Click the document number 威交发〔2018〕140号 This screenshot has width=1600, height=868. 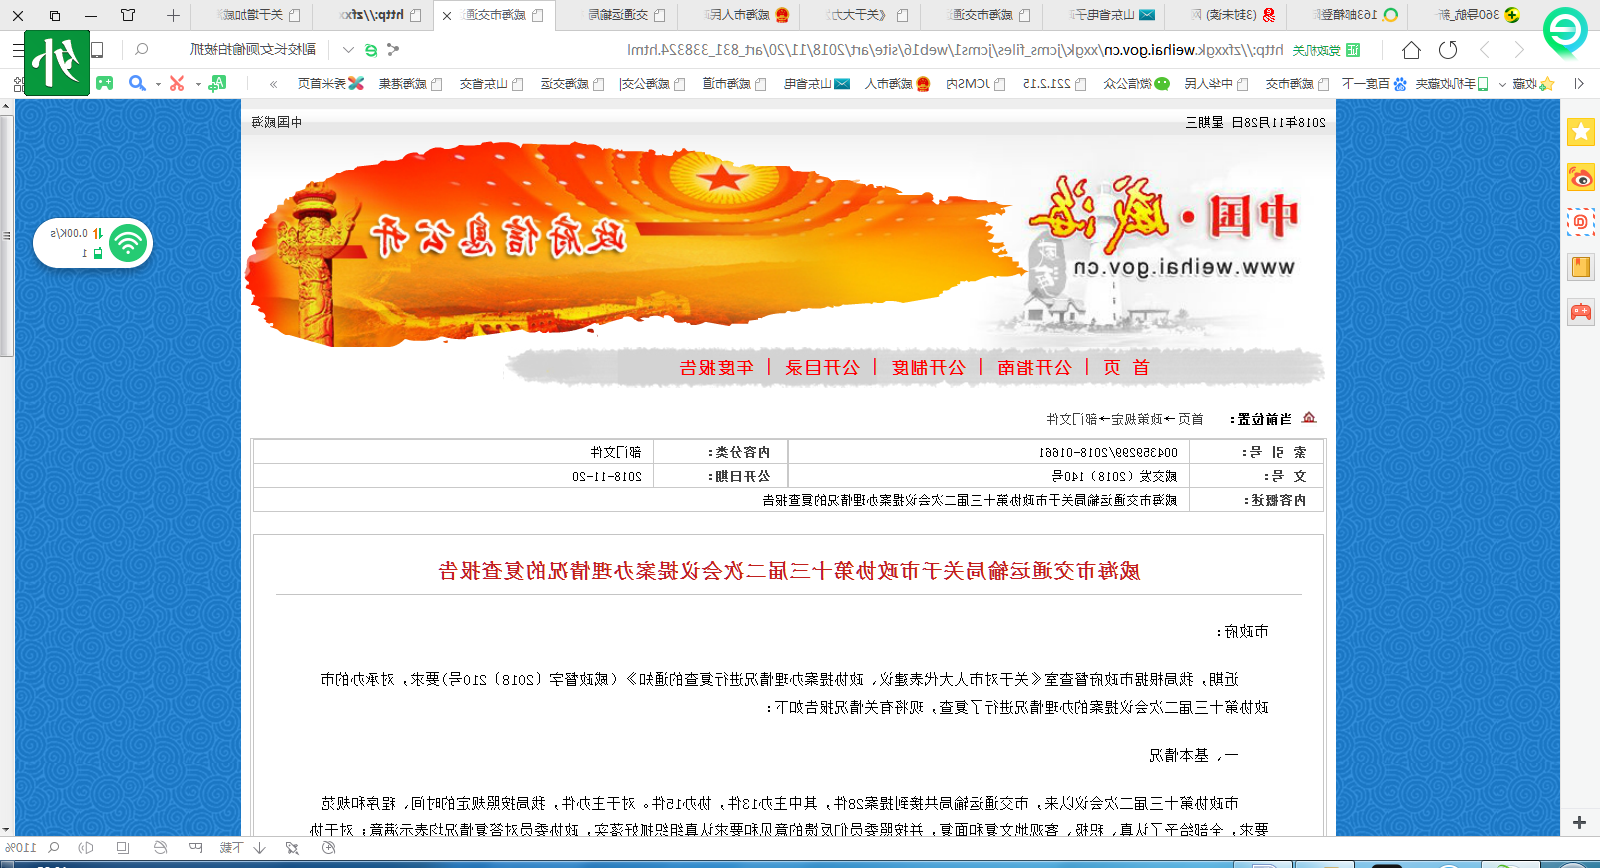pyautogui.click(x=1114, y=477)
